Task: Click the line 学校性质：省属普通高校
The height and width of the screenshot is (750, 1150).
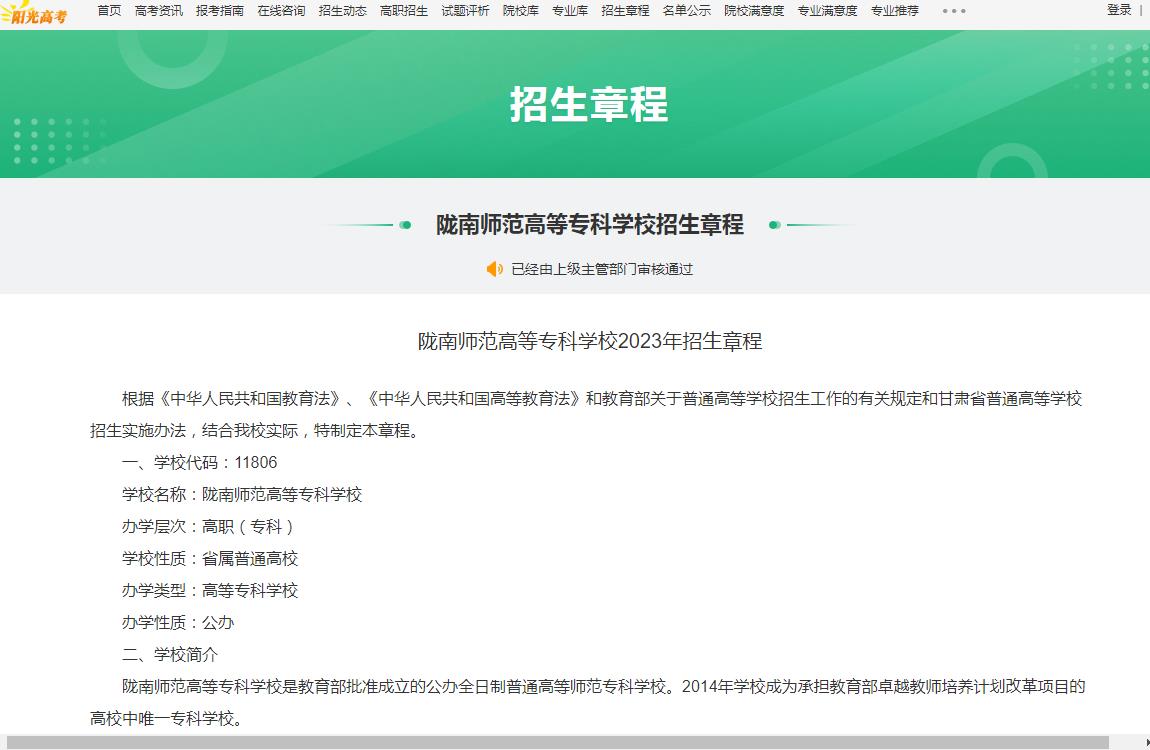Action: point(210,559)
